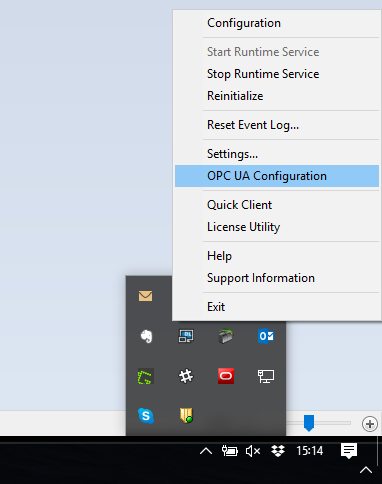Screen dimensions: 382x484
Task: Click the yellow shield server tray icon
Action: coord(186,416)
